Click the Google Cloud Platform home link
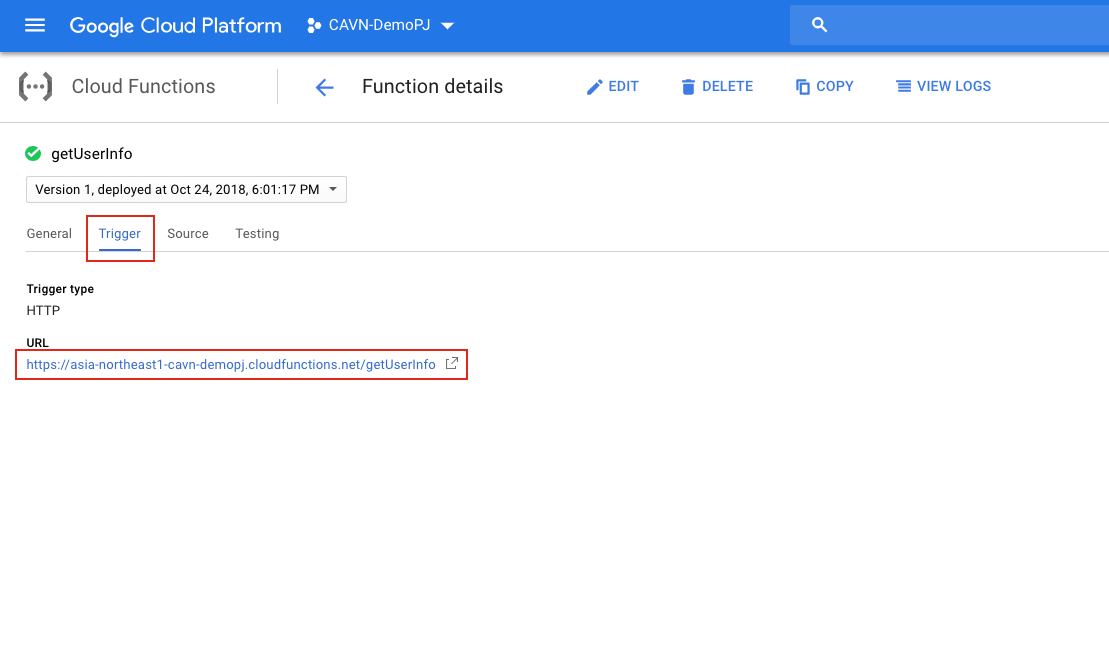 [175, 25]
